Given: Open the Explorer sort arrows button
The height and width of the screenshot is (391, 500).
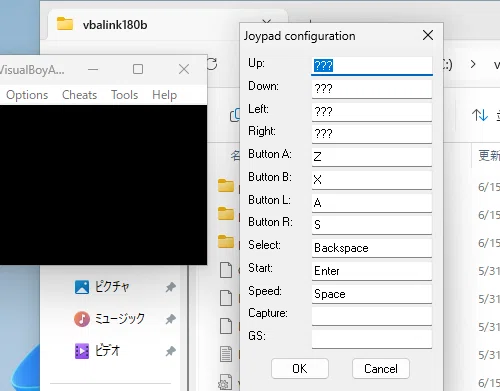Looking at the screenshot, I should click(480, 115).
